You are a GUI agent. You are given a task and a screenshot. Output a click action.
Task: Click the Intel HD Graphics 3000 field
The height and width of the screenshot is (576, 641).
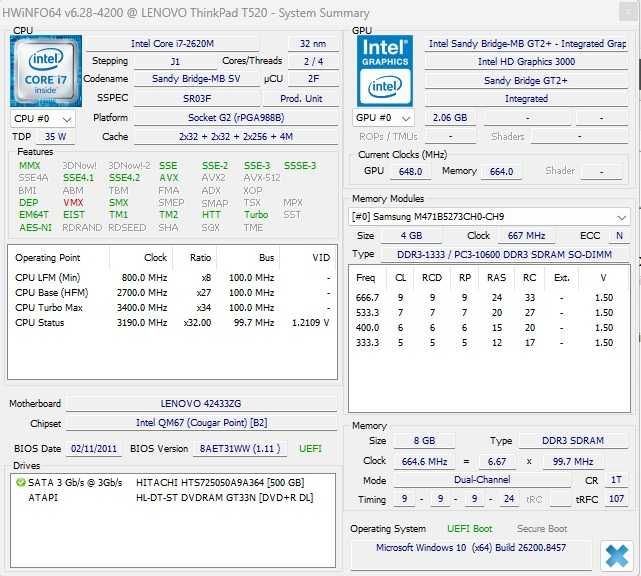(526, 61)
